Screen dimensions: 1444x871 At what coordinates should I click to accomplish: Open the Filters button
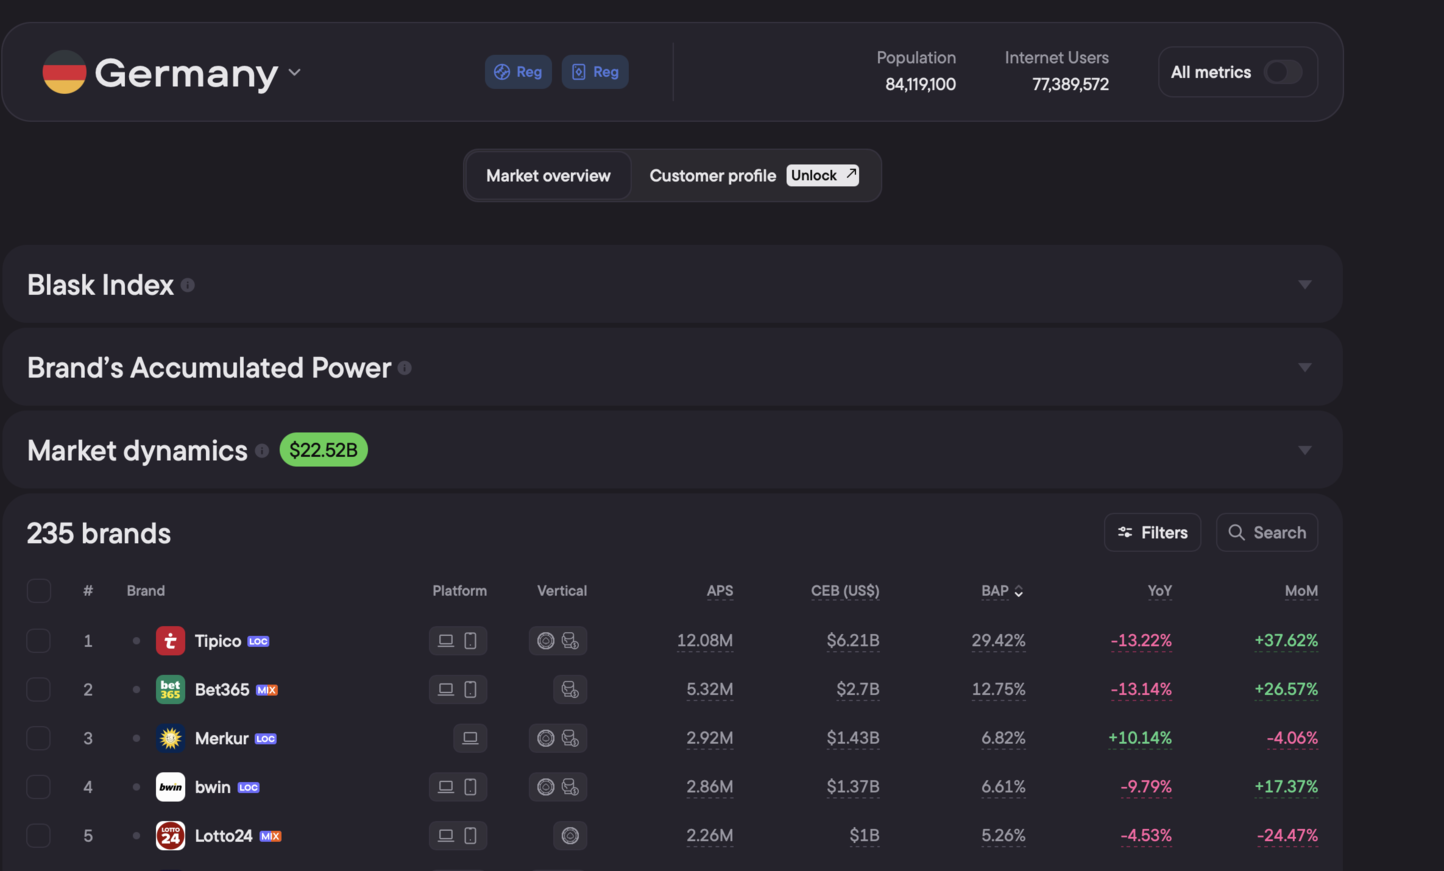click(1152, 533)
